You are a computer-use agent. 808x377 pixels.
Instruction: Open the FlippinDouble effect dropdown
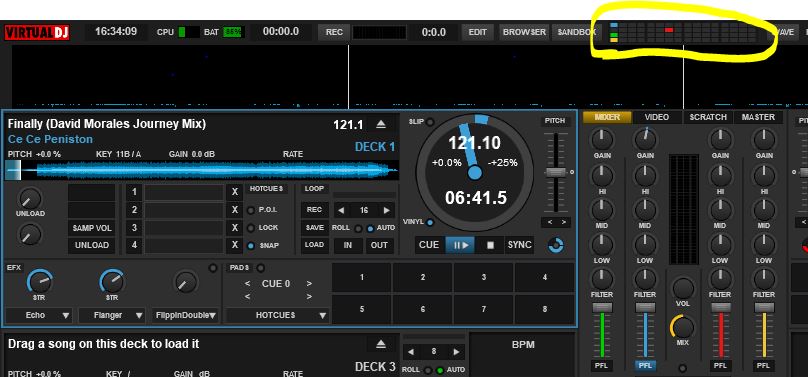click(186, 315)
